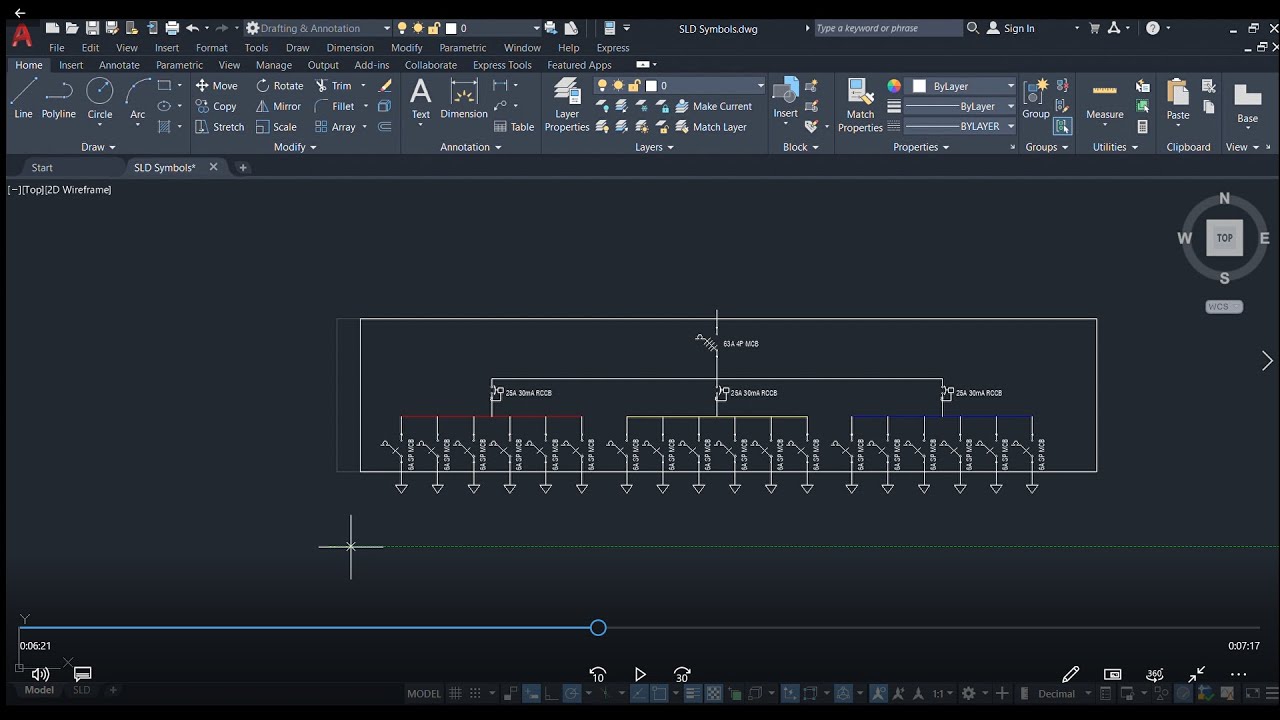Screen dimensions: 1280x720
Task: Toggle polar tracking in status bar
Action: [572, 693]
